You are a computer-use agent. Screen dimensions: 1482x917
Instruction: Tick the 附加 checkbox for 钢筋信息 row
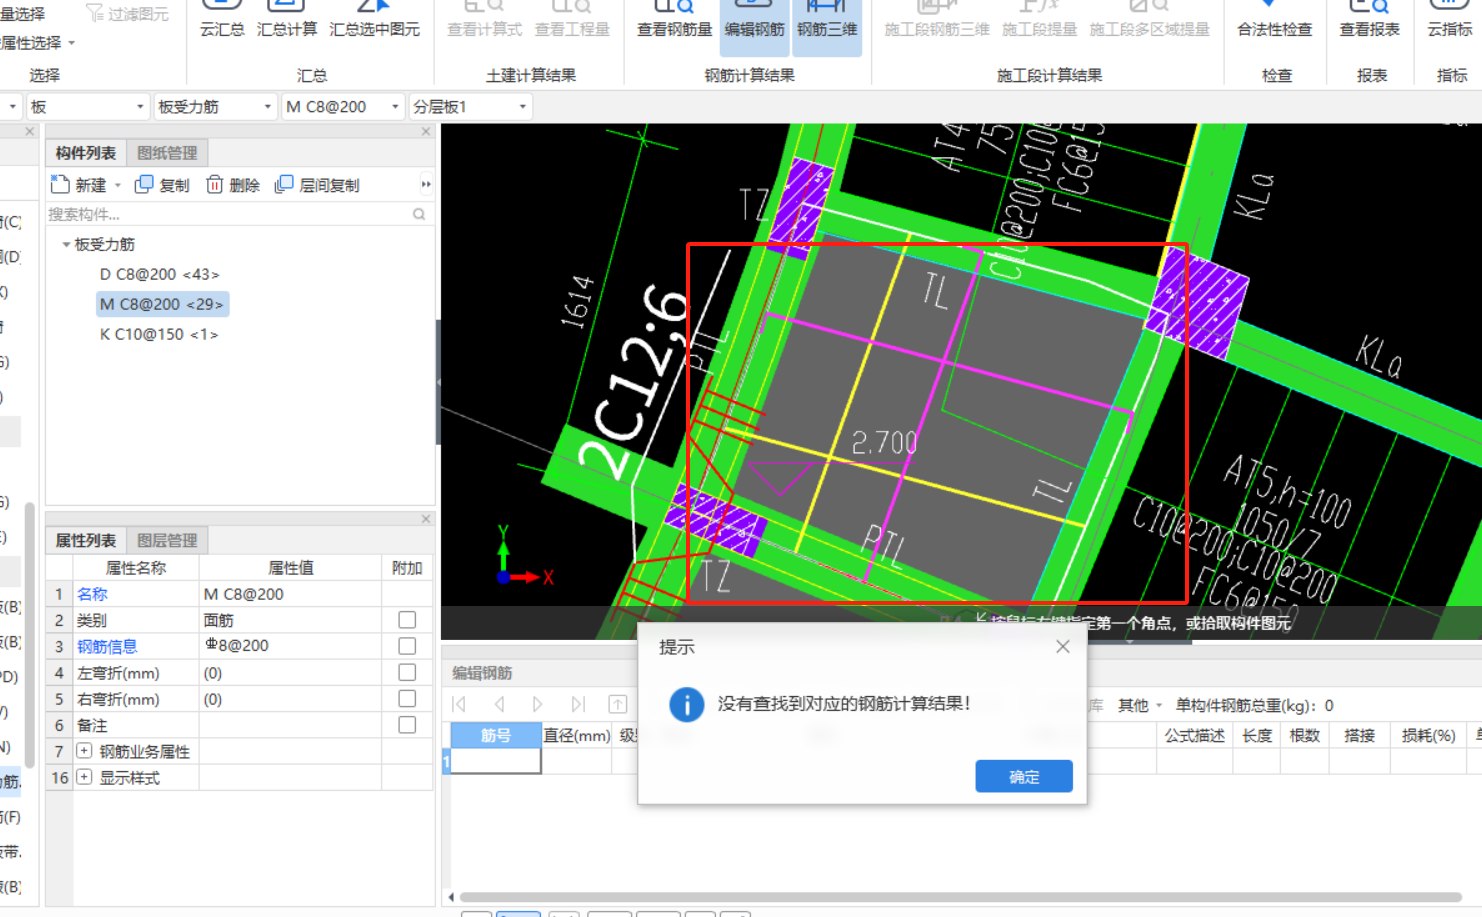[407, 646]
